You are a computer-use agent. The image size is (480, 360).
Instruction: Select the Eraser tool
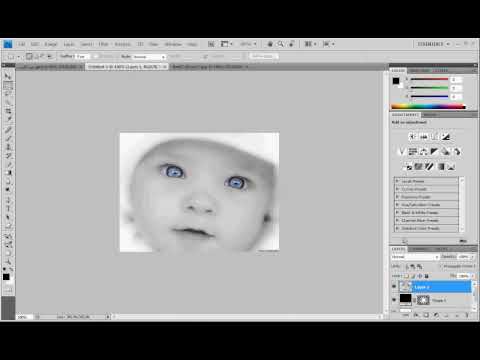click(8, 164)
